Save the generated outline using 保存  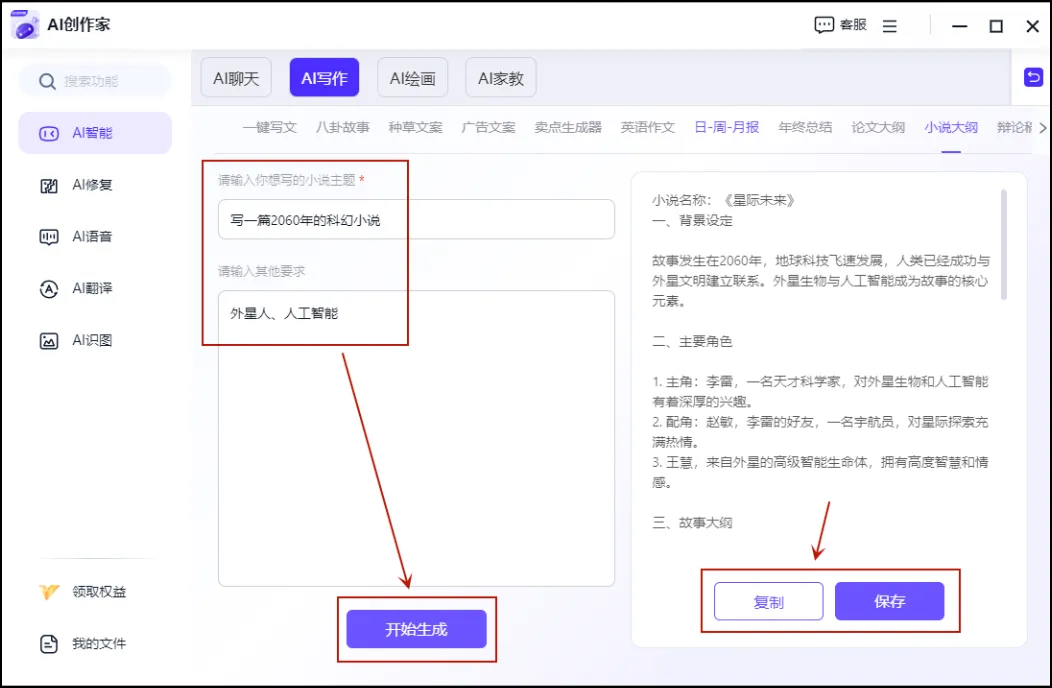(891, 601)
